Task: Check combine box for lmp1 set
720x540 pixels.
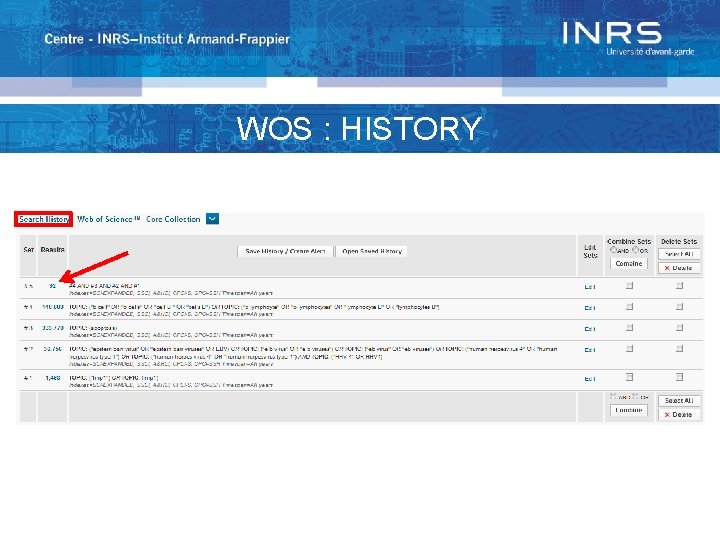Action: [x=630, y=377]
